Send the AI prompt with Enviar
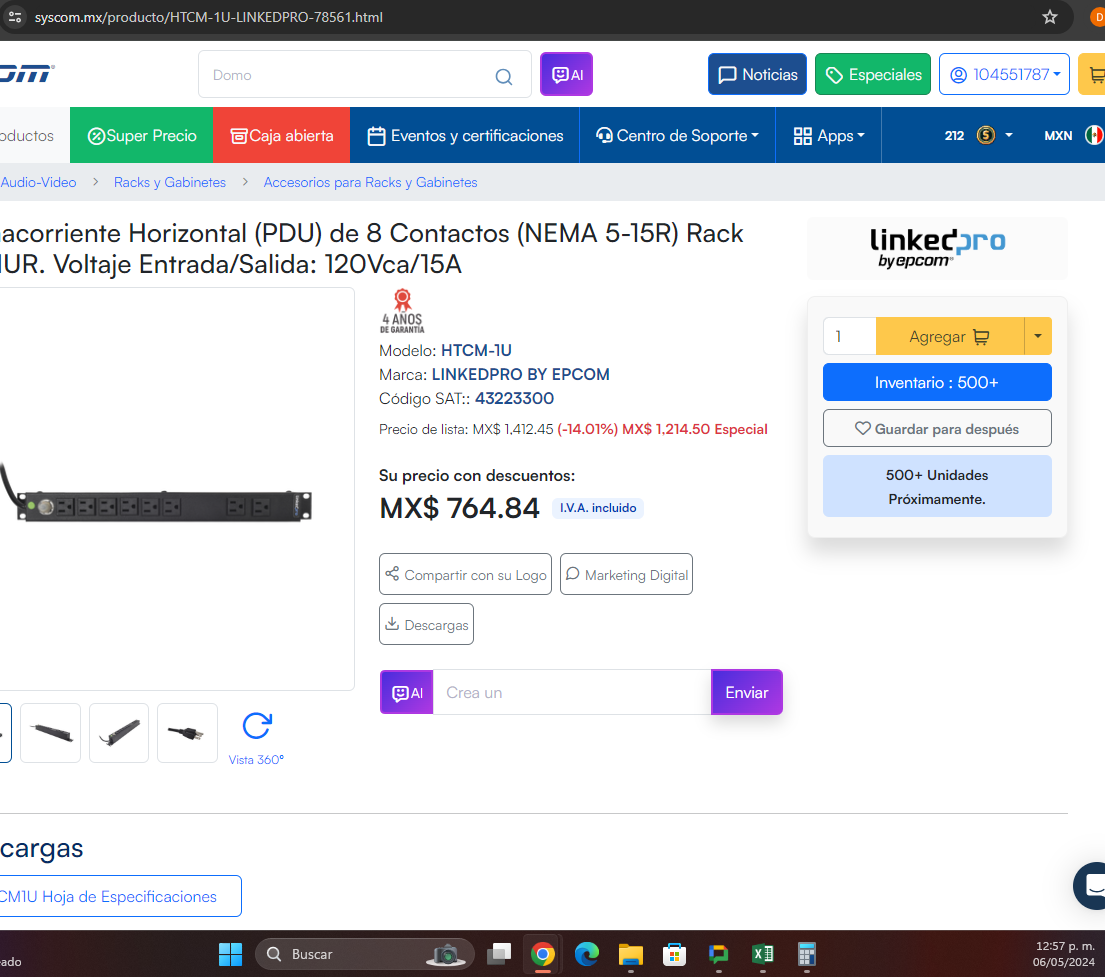 (746, 692)
